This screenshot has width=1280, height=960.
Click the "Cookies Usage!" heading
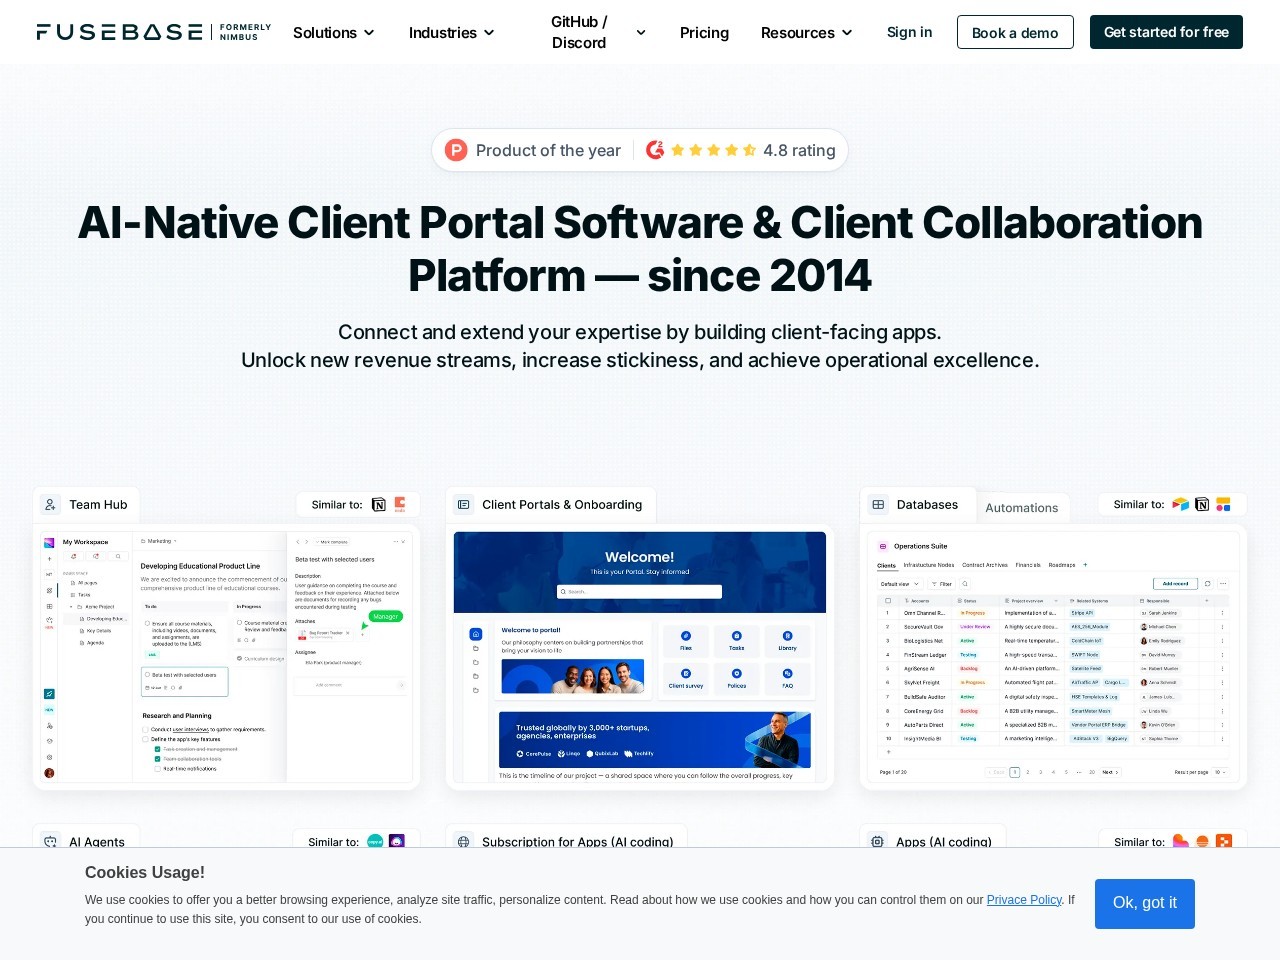(145, 872)
